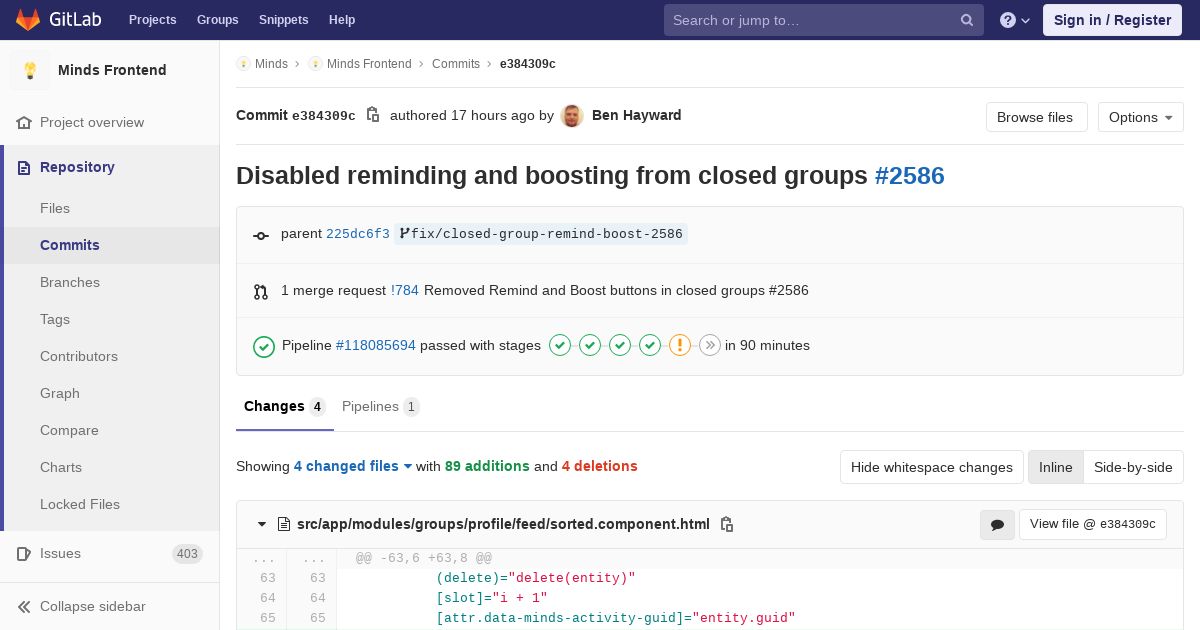The image size is (1200, 630).
Task: Click Ben Hayward's avatar
Action: click(x=572, y=116)
